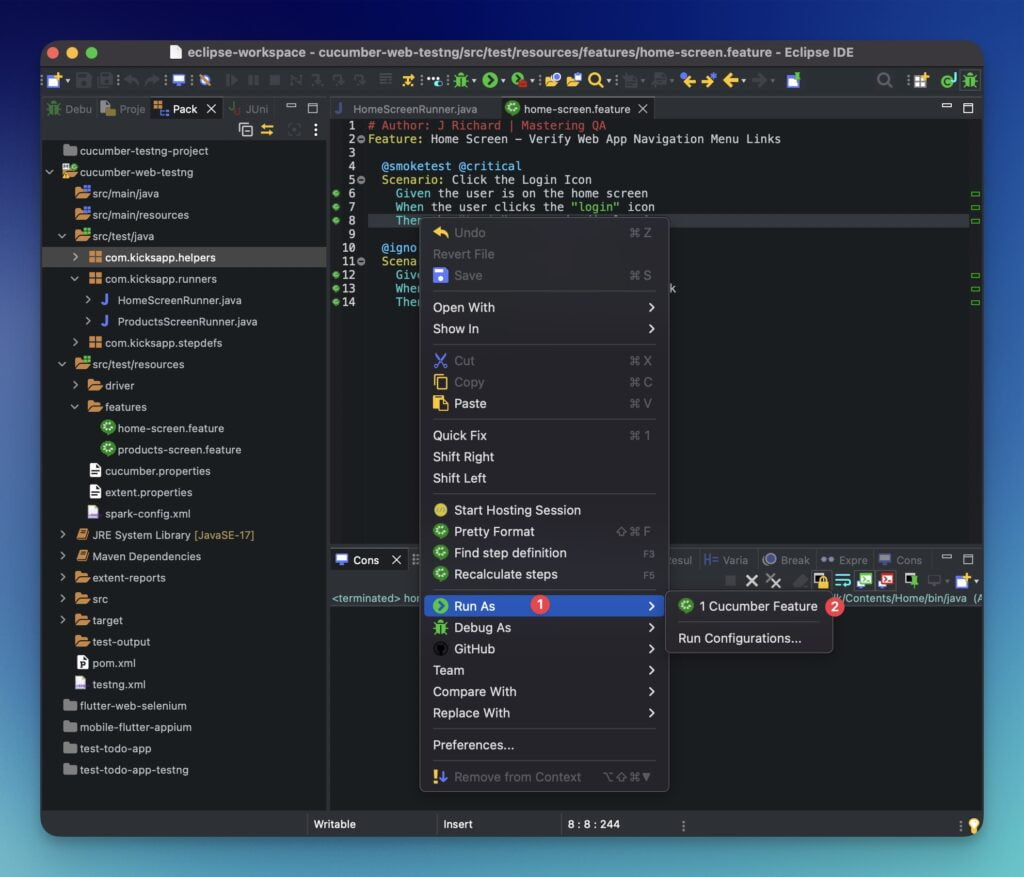Viewport: 1024px width, 877px height.
Task: Click the Java perspective icon at top right
Action: (x=948, y=80)
